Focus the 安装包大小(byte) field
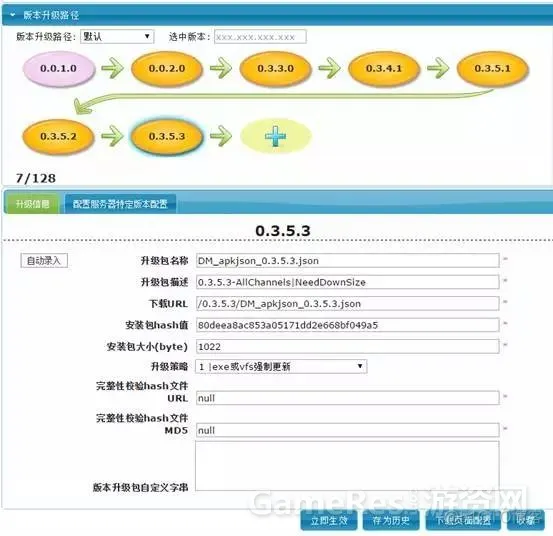553x536 pixels. pos(347,346)
